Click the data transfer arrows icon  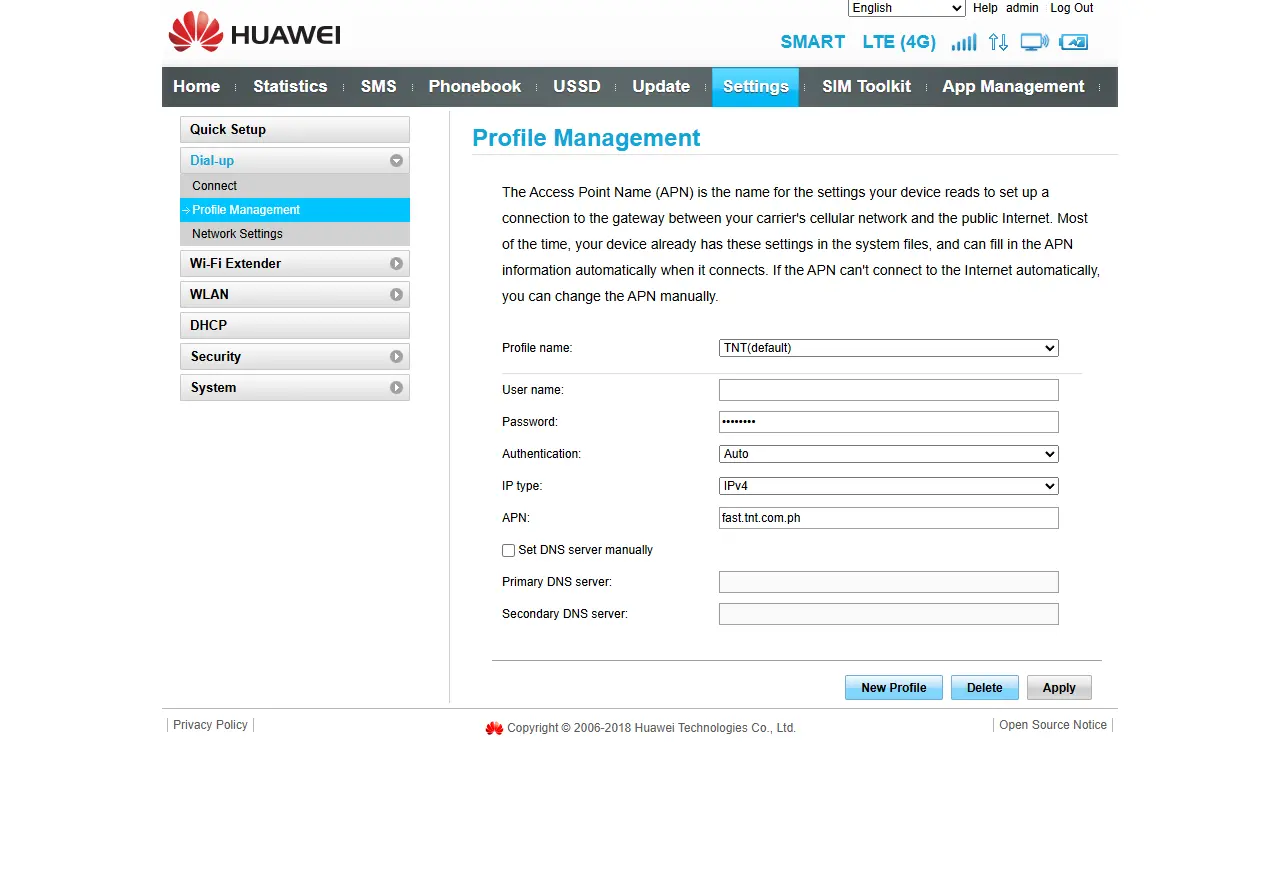click(x=998, y=42)
